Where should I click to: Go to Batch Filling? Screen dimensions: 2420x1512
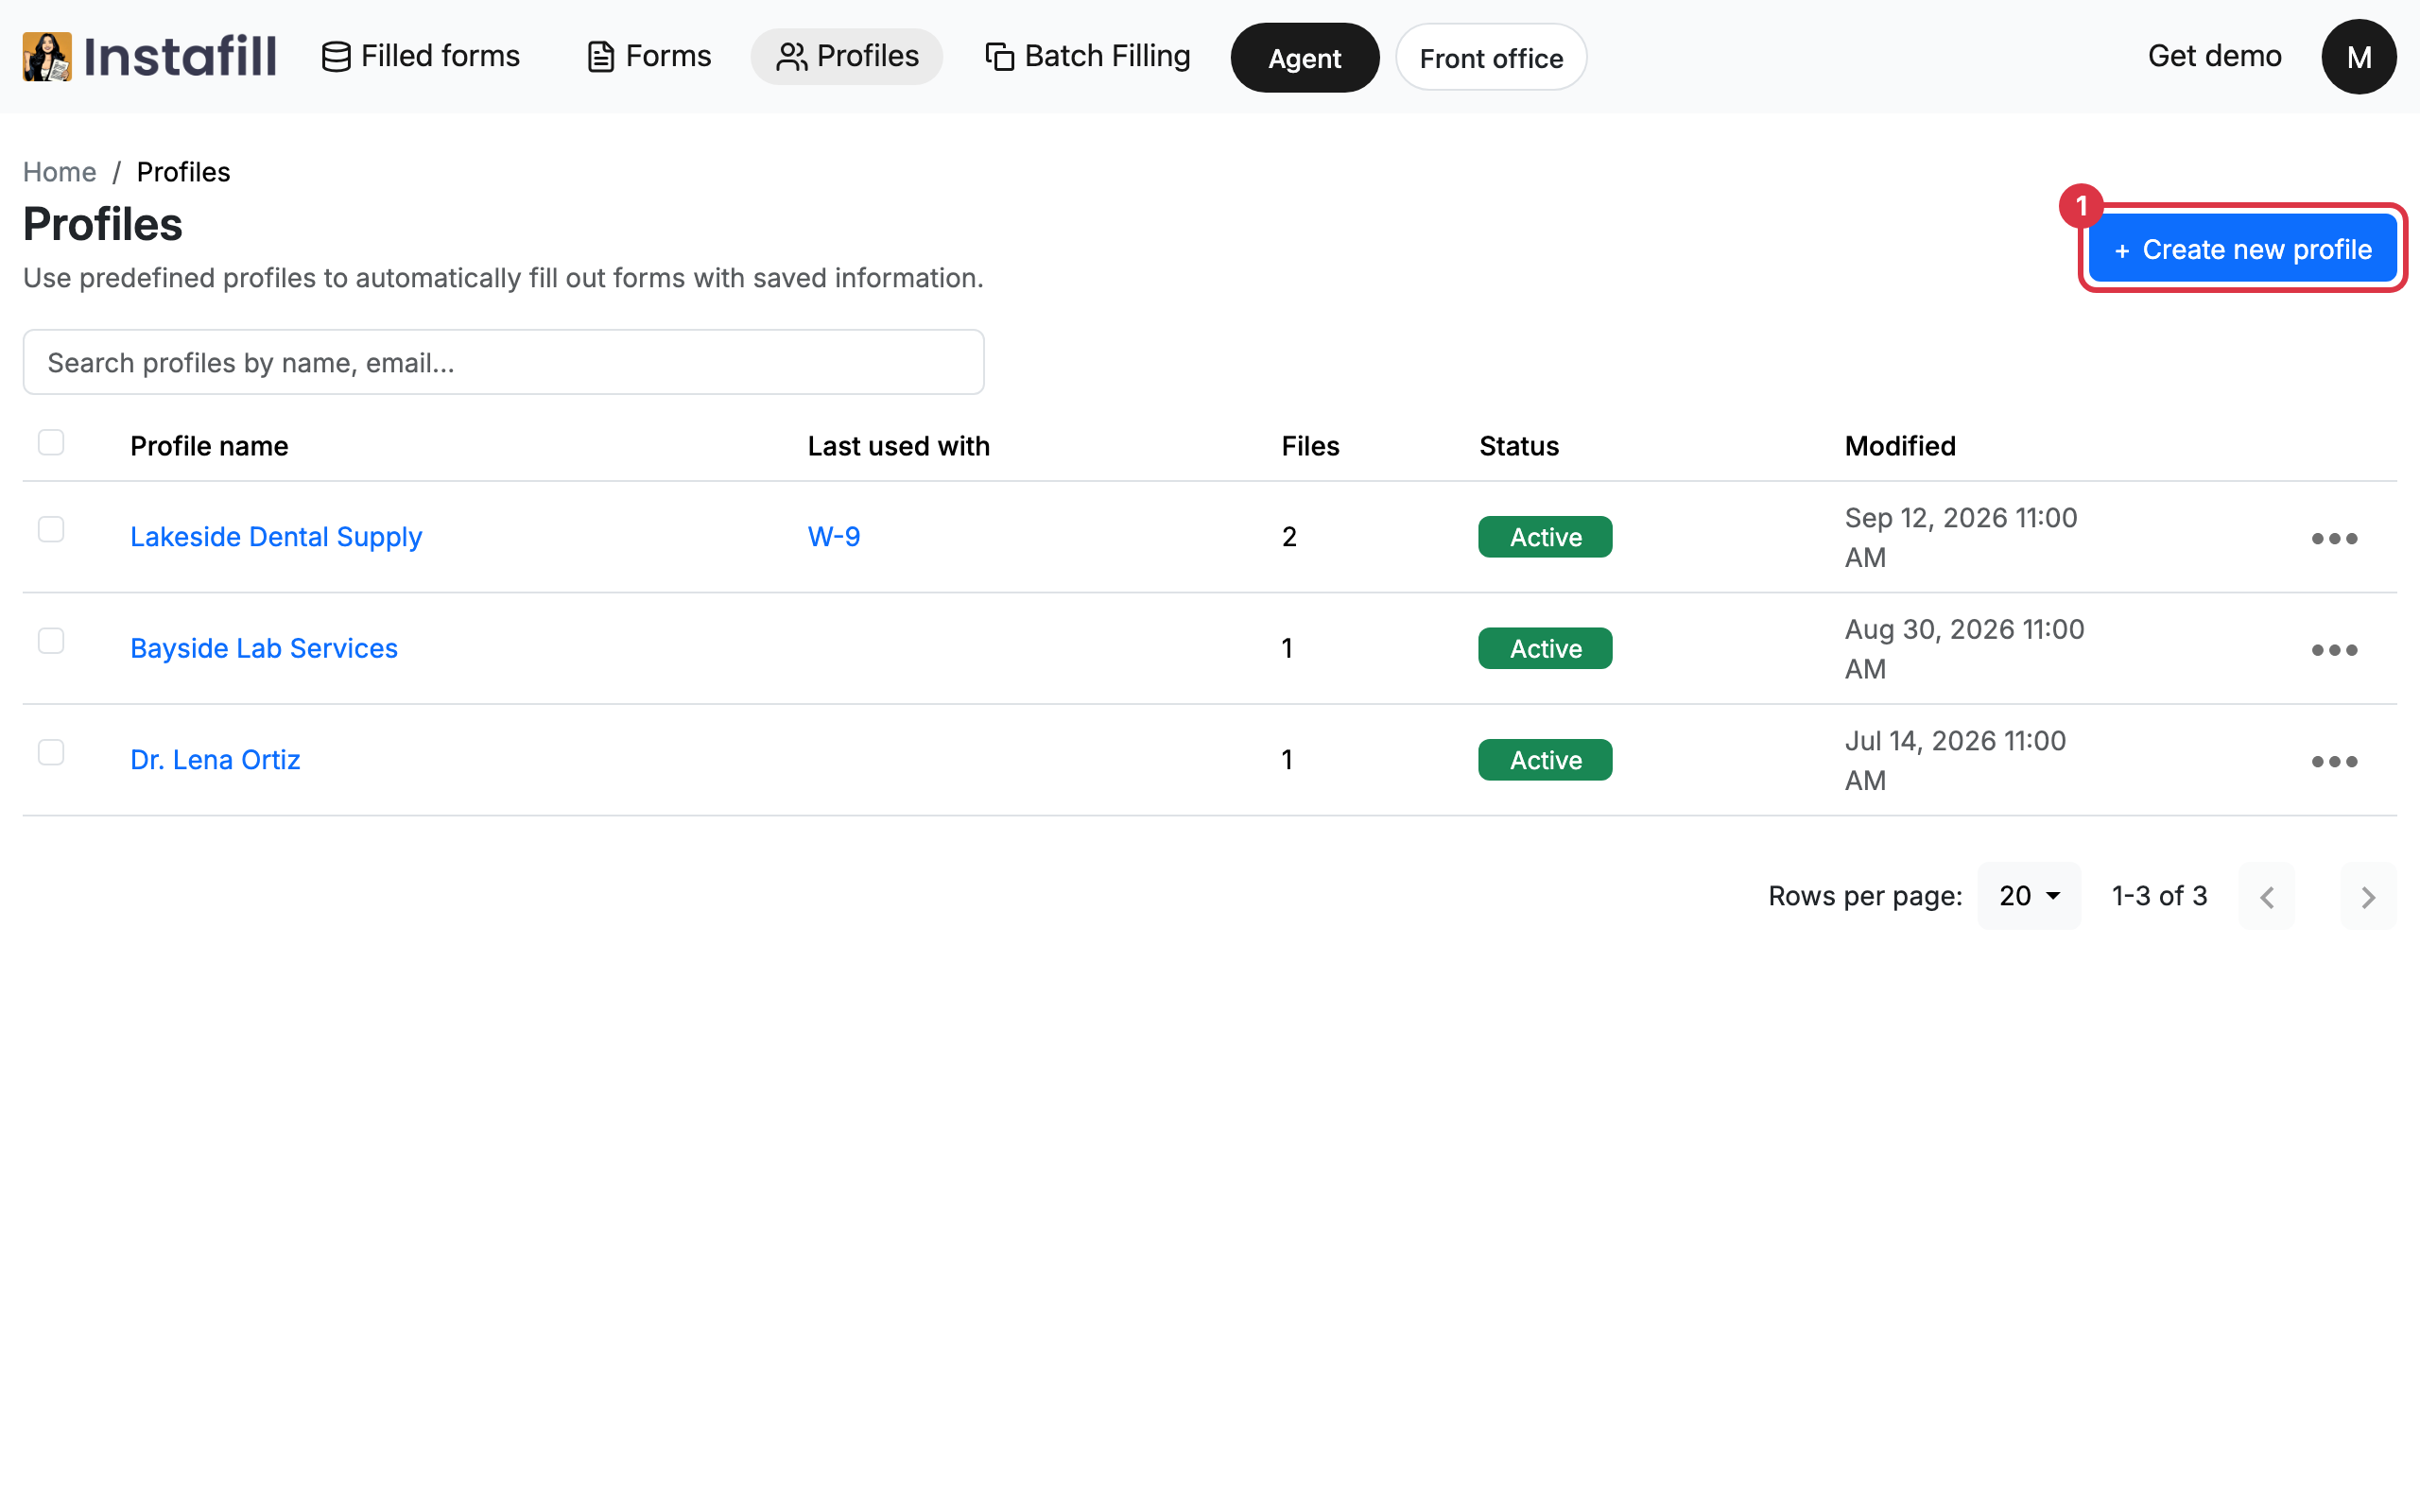[1087, 56]
